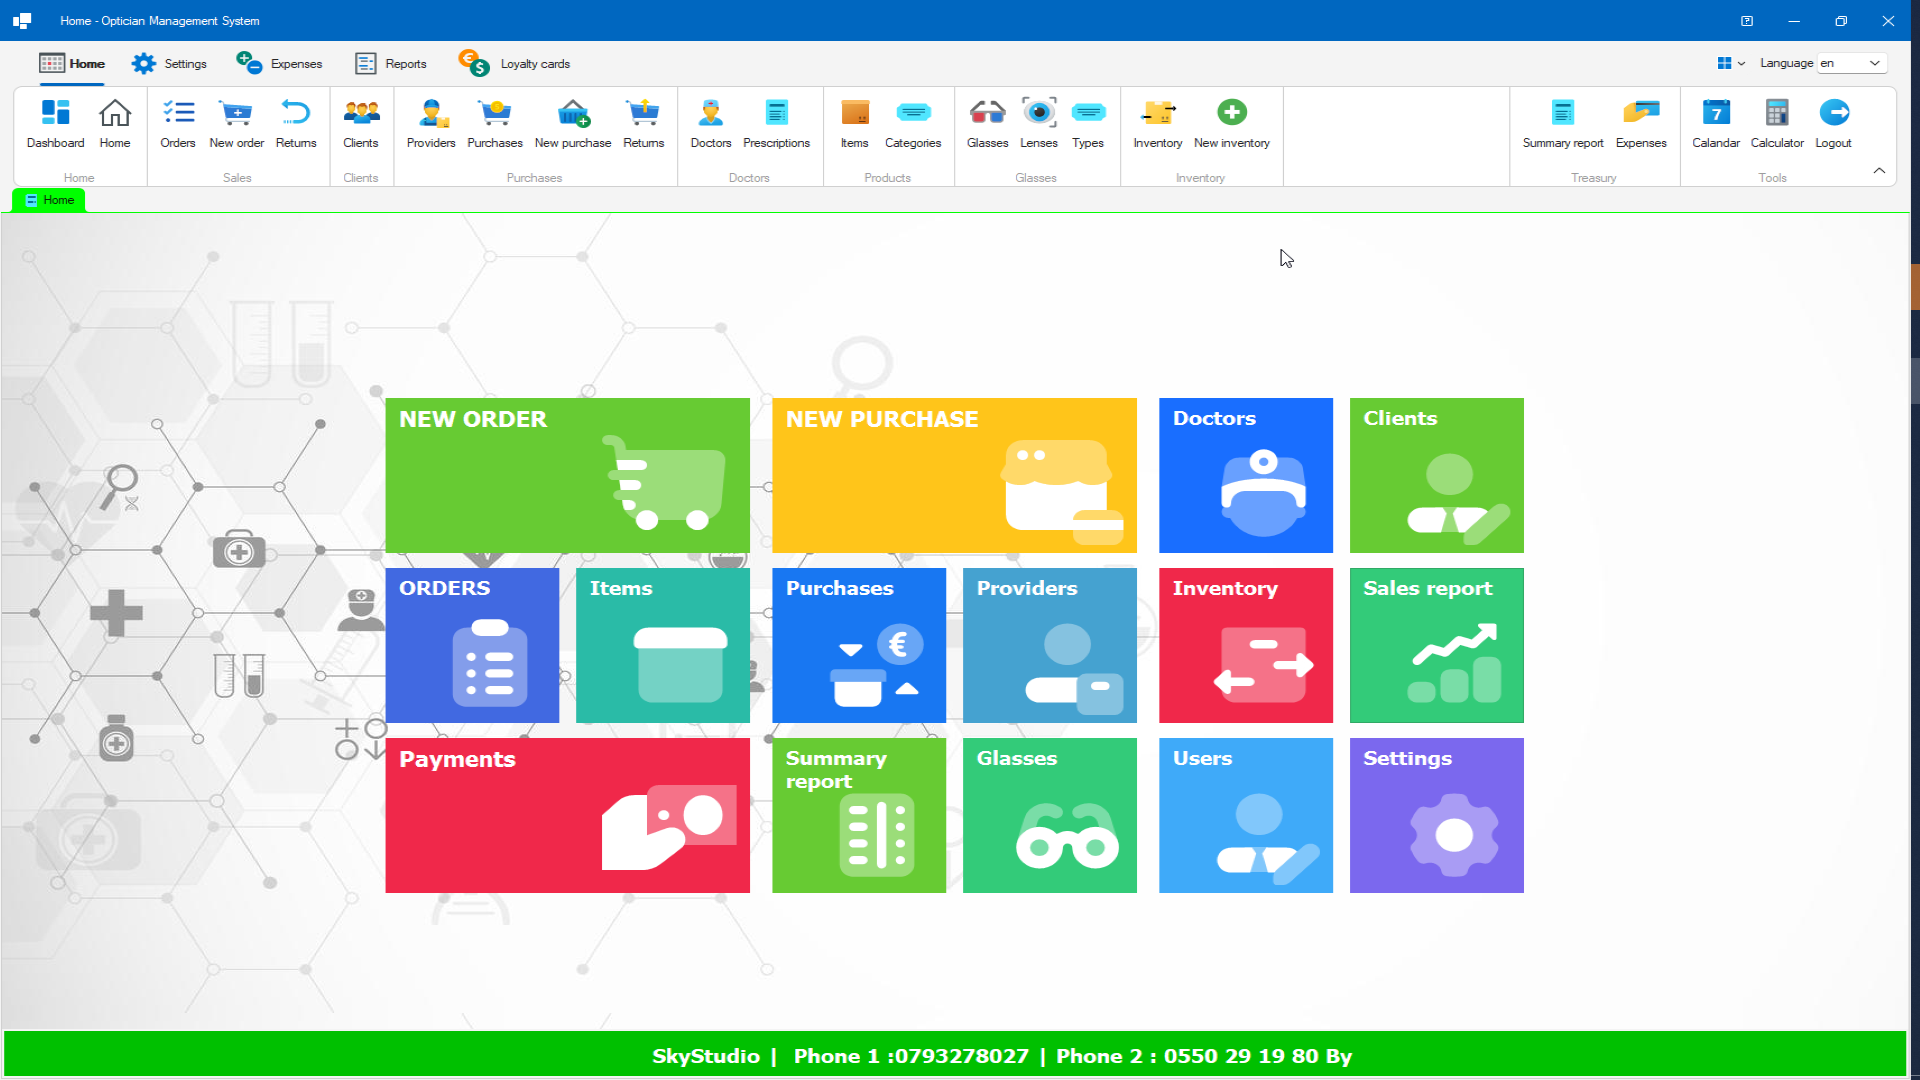Viewport: 1920px width, 1080px height.
Task: Click the Sales report tile
Action: click(1436, 645)
